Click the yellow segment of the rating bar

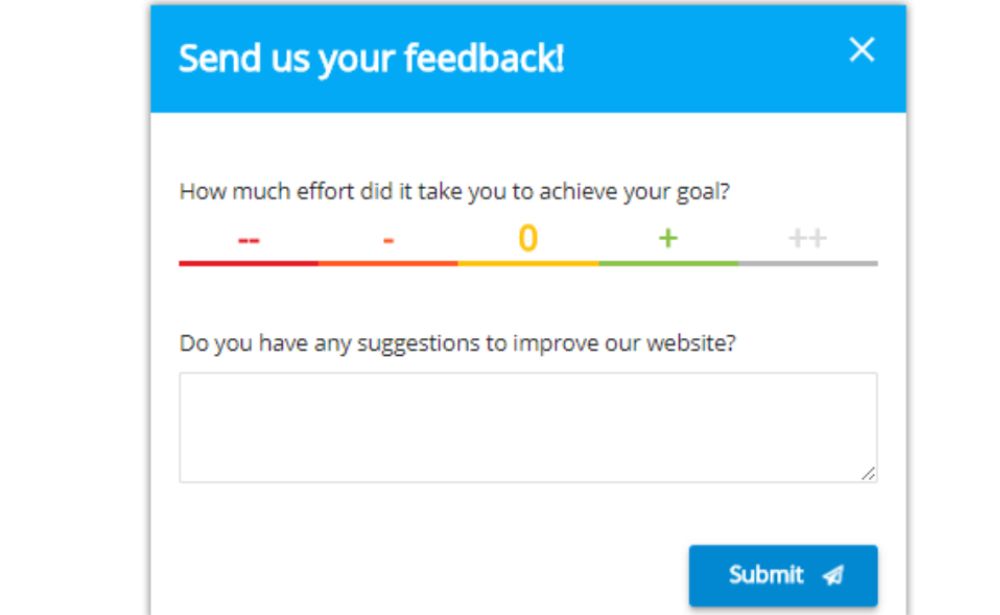click(x=528, y=263)
